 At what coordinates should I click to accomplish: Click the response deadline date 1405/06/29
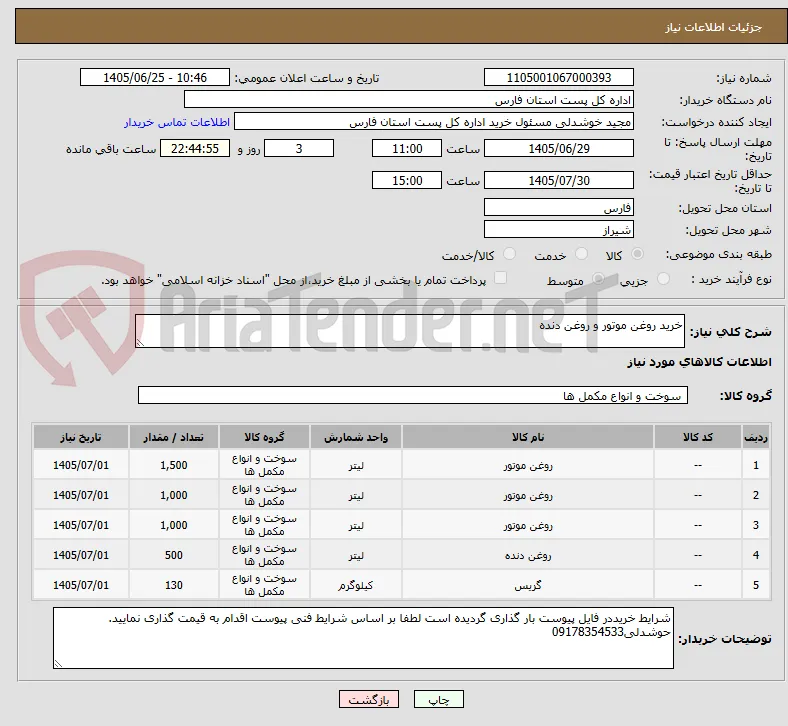click(559, 148)
